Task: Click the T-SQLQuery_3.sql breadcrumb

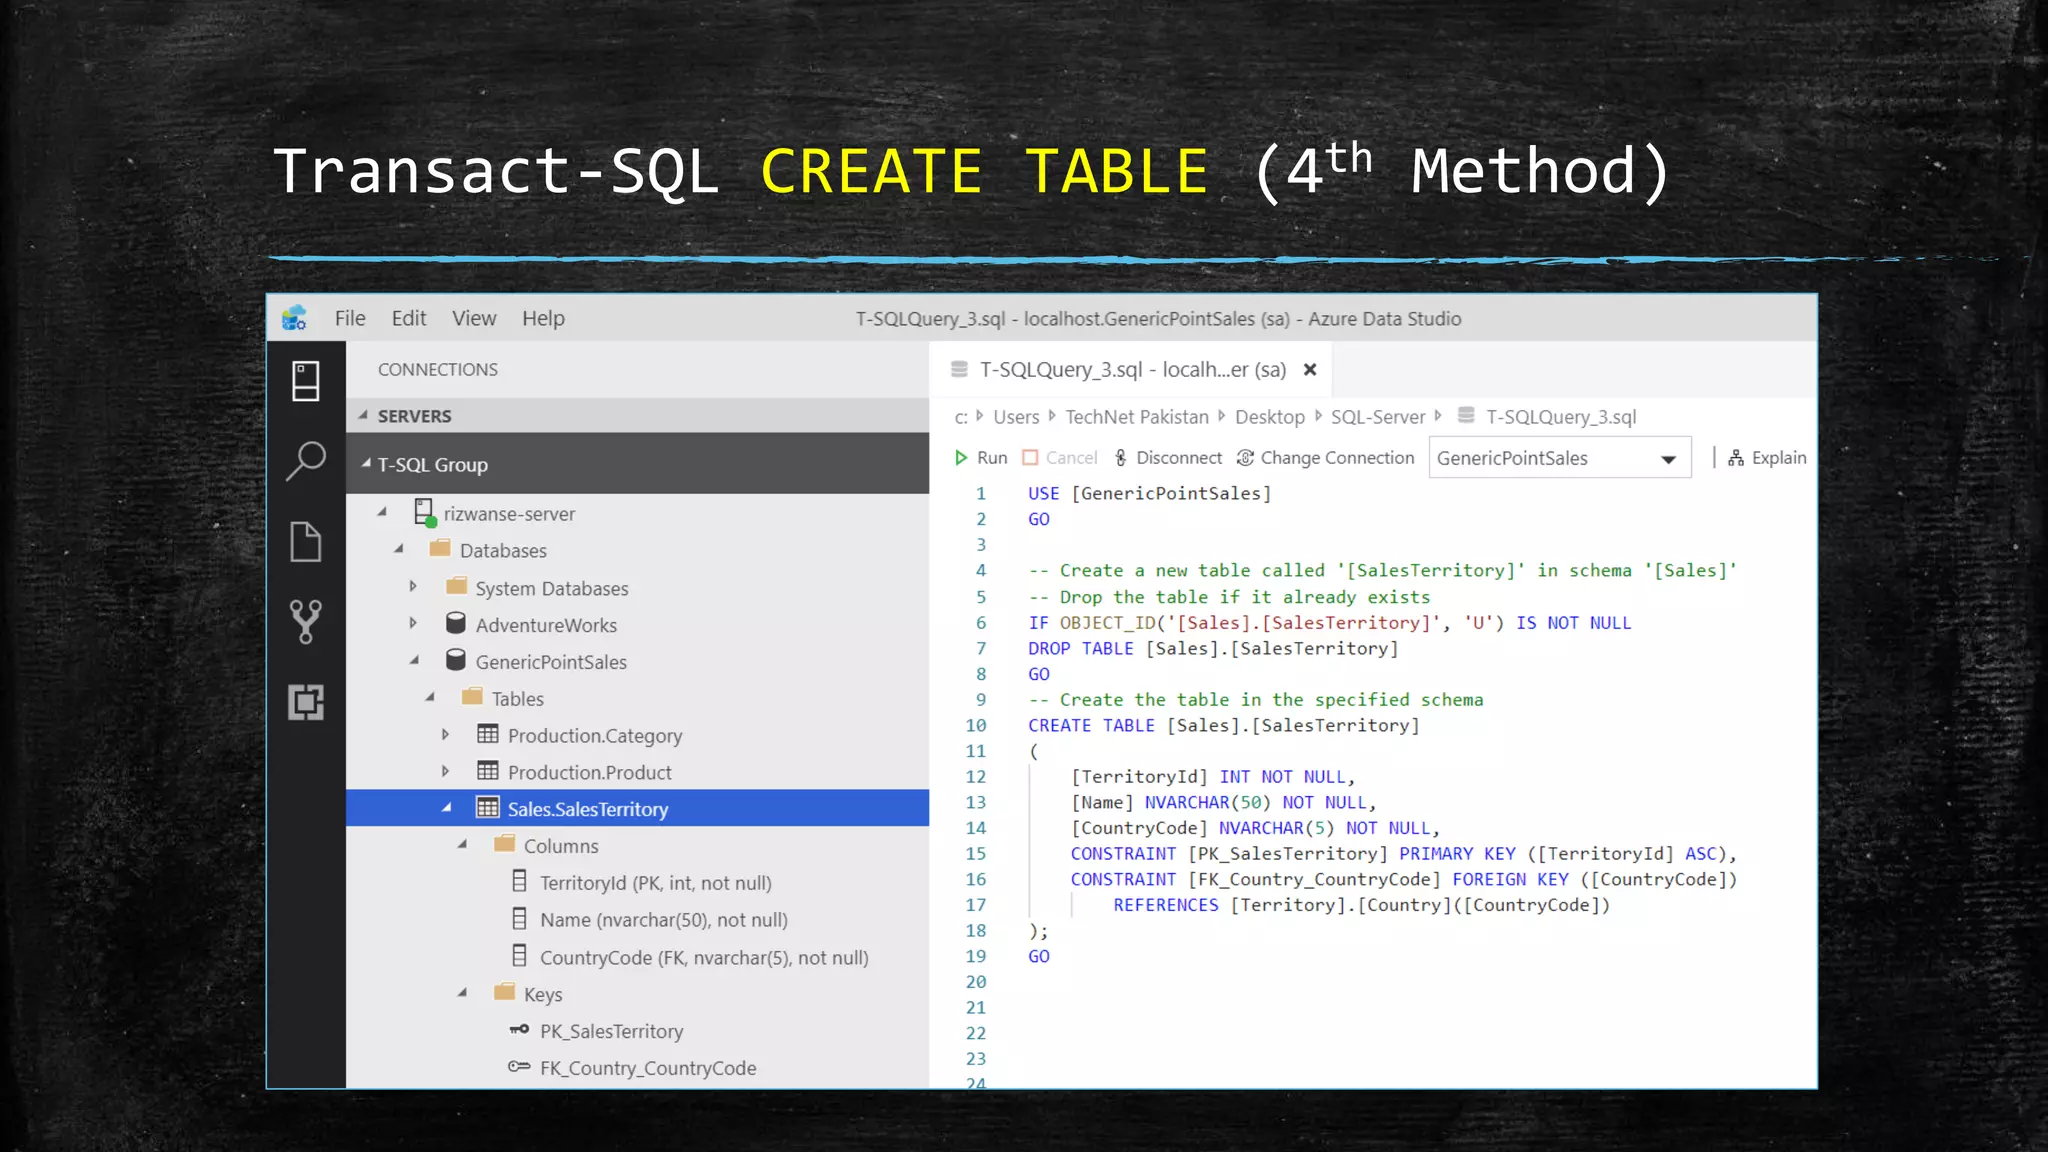Action: [1561, 417]
